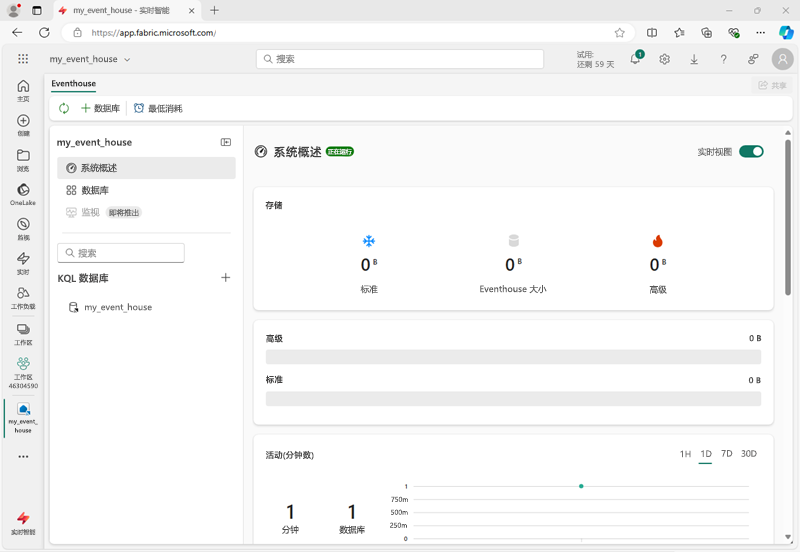Click the Share button
The height and width of the screenshot is (552, 800).
(772, 85)
